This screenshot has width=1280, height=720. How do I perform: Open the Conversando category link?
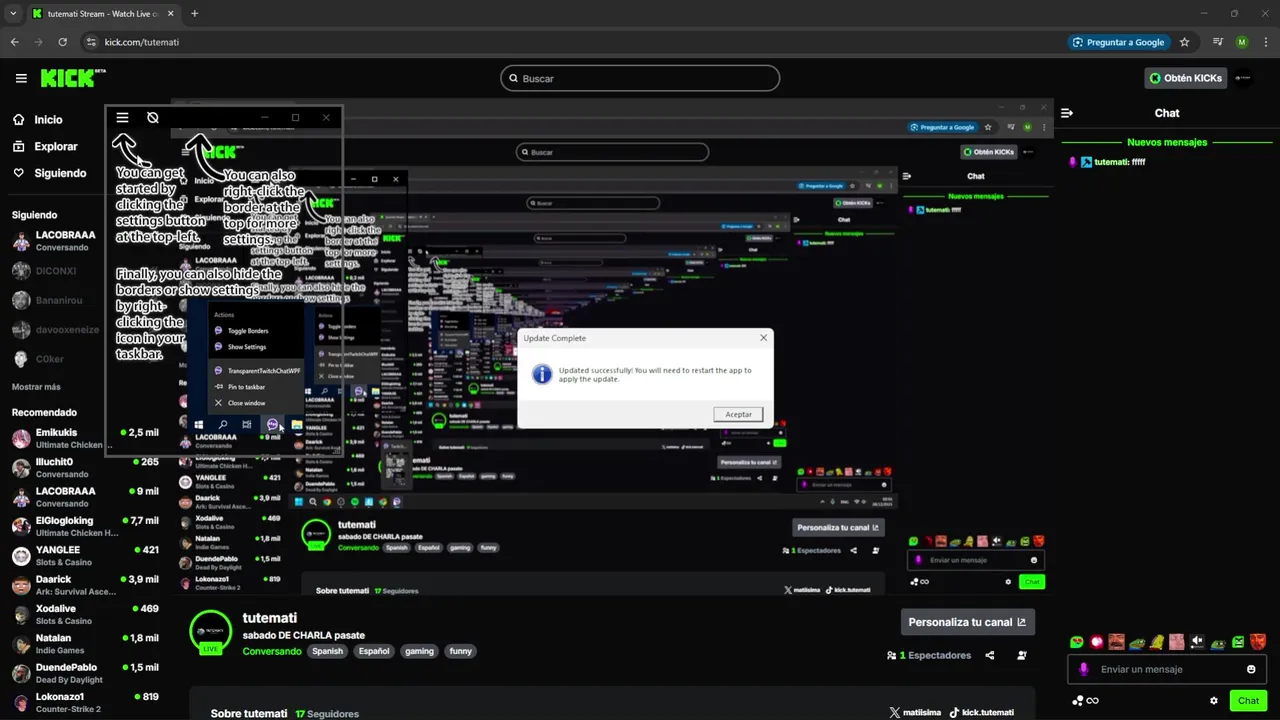pyautogui.click(x=272, y=651)
